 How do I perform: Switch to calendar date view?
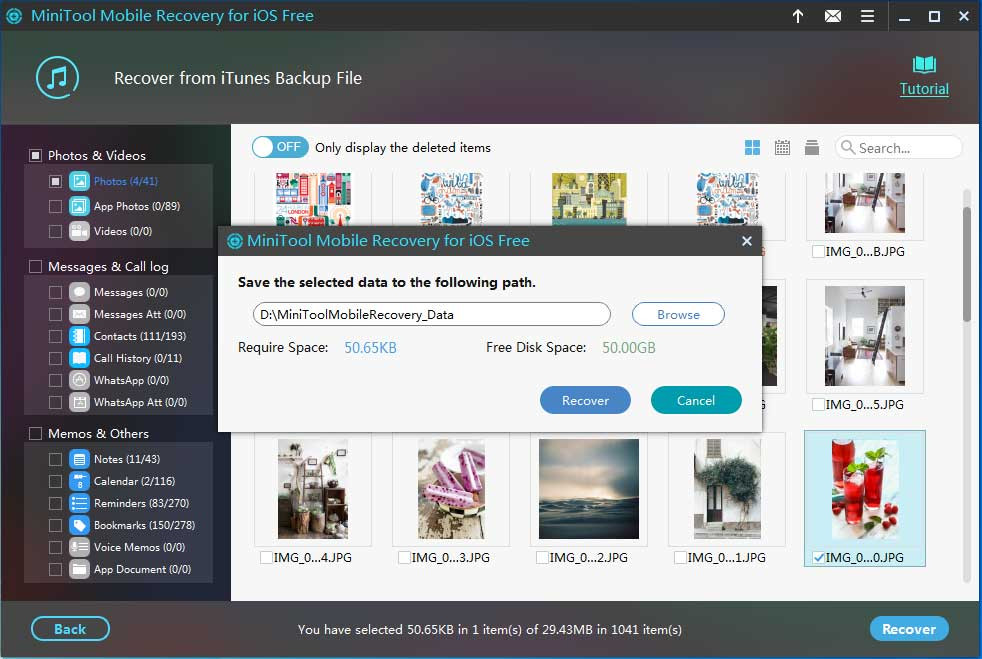(x=782, y=148)
